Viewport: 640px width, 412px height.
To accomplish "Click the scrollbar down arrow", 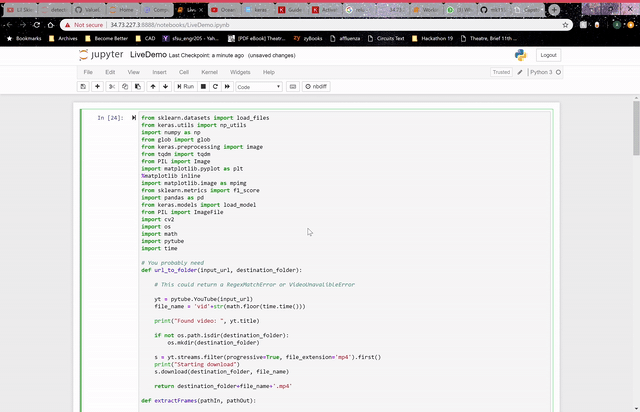I will point(636,408).
